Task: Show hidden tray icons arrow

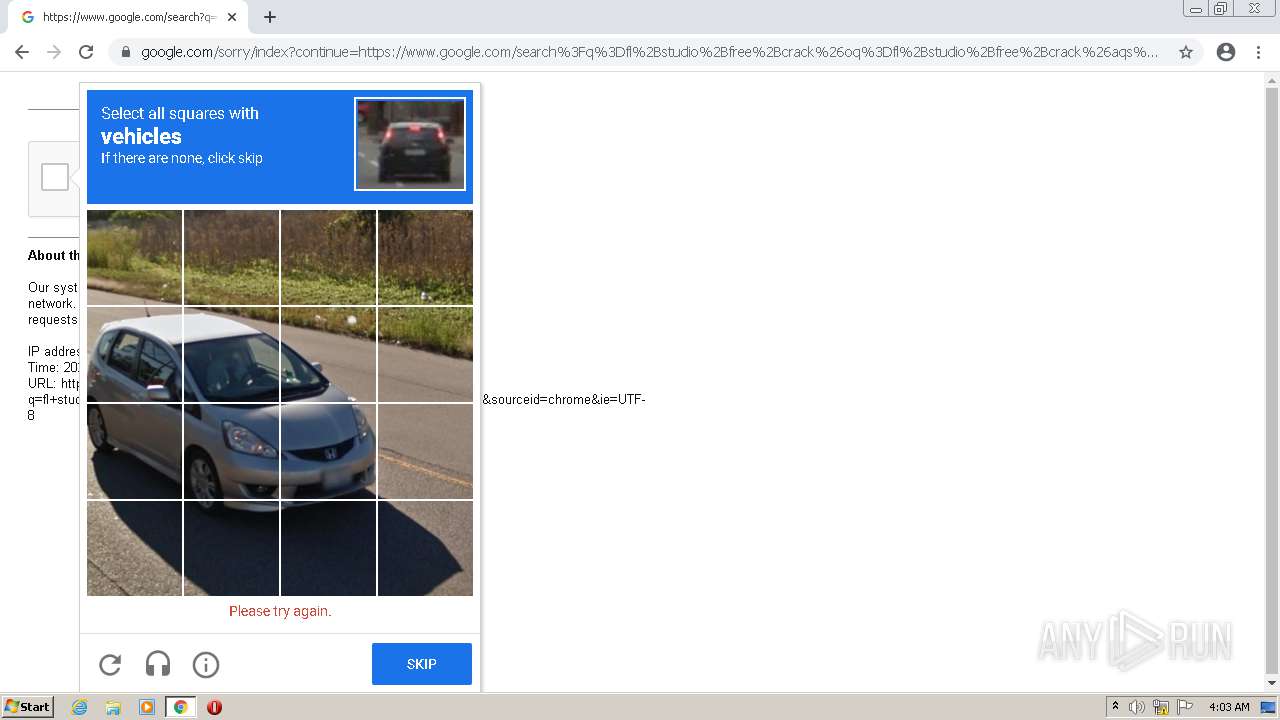Action: coord(1115,707)
